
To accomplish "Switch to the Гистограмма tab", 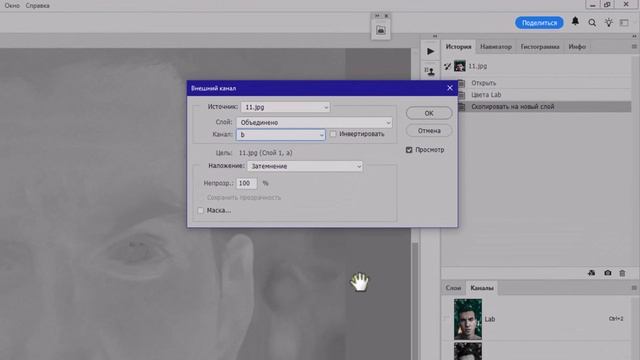I will coord(540,47).
